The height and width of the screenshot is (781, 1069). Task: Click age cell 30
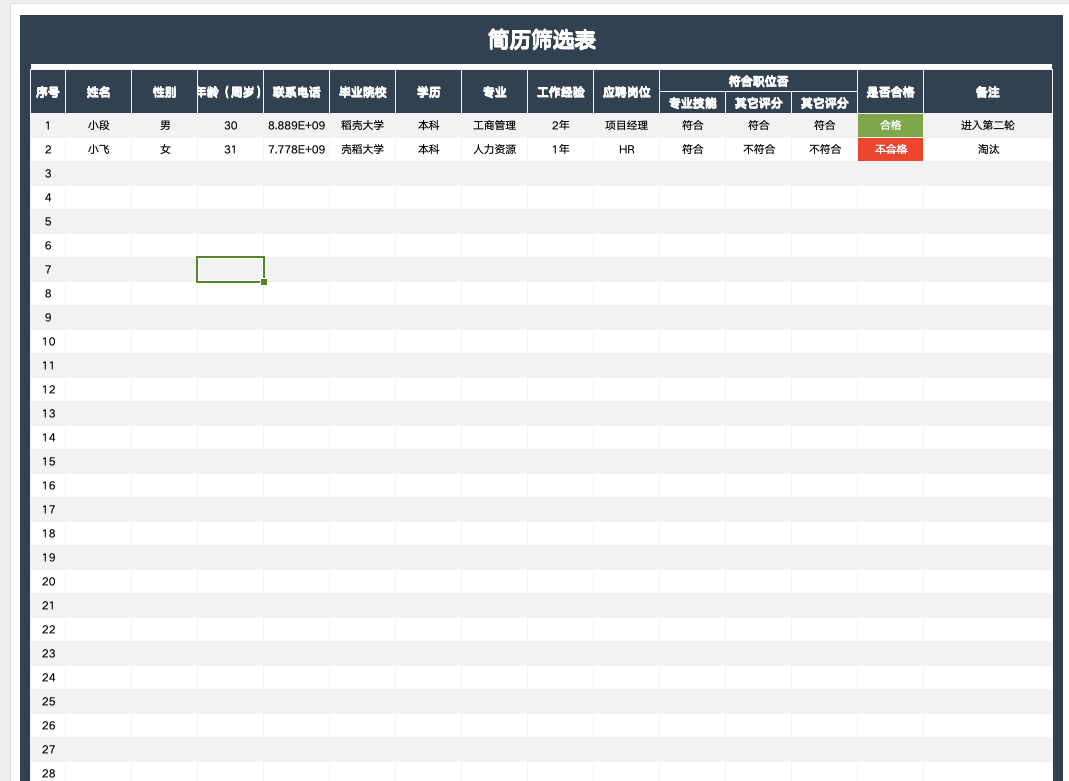230,125
